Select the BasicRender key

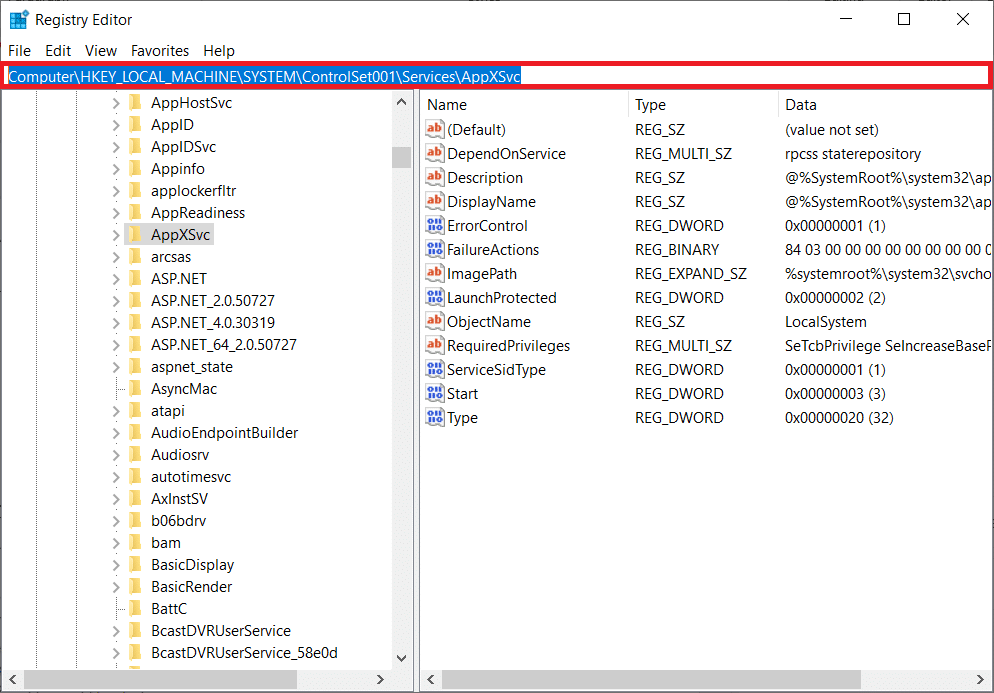[x=191, y=587]
